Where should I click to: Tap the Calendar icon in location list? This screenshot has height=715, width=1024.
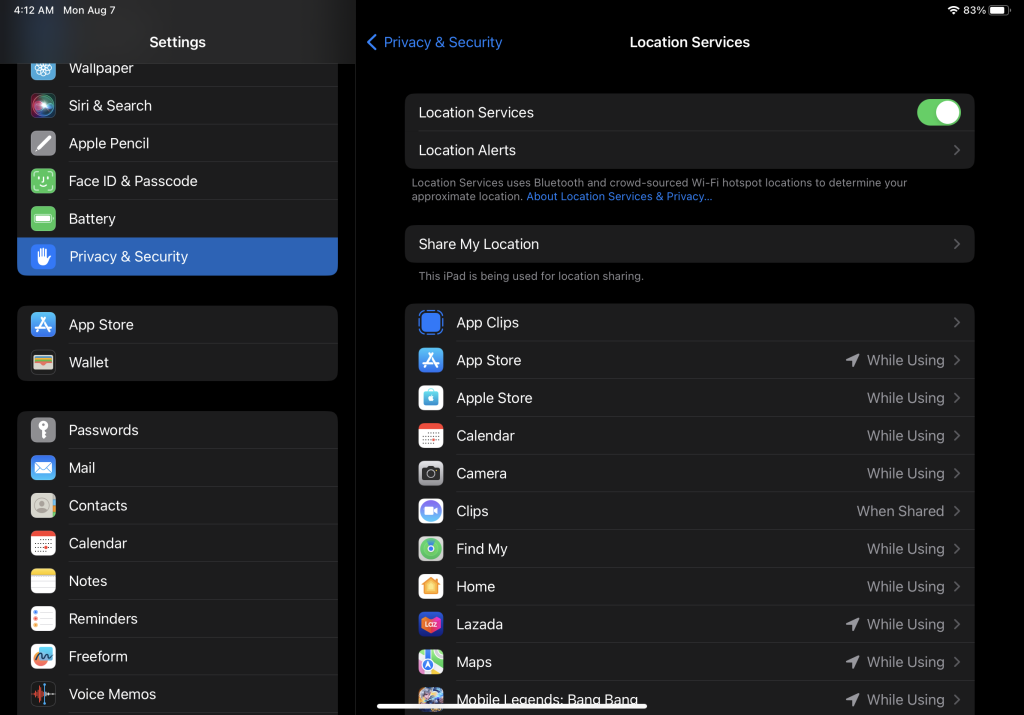(431, 436)
